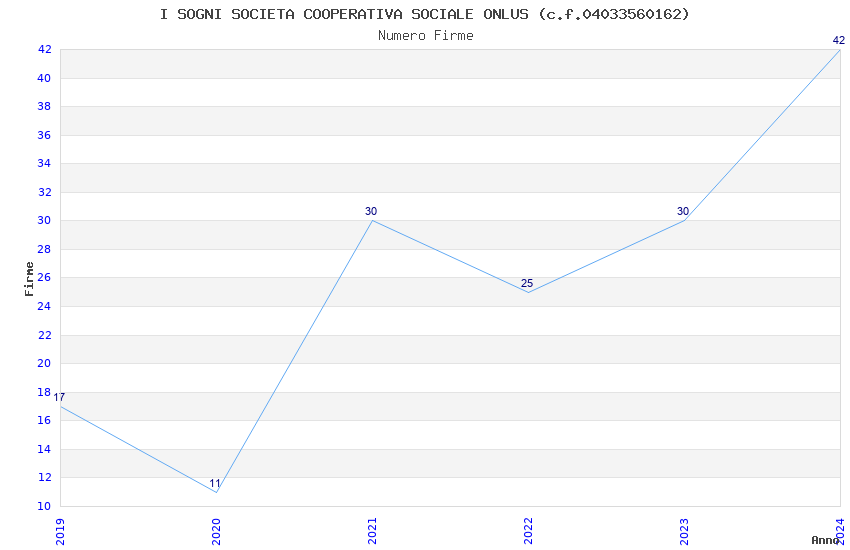Click the Anno x-axis label
The height and width of the screenshot is (550, 850).
pos(825,540)
